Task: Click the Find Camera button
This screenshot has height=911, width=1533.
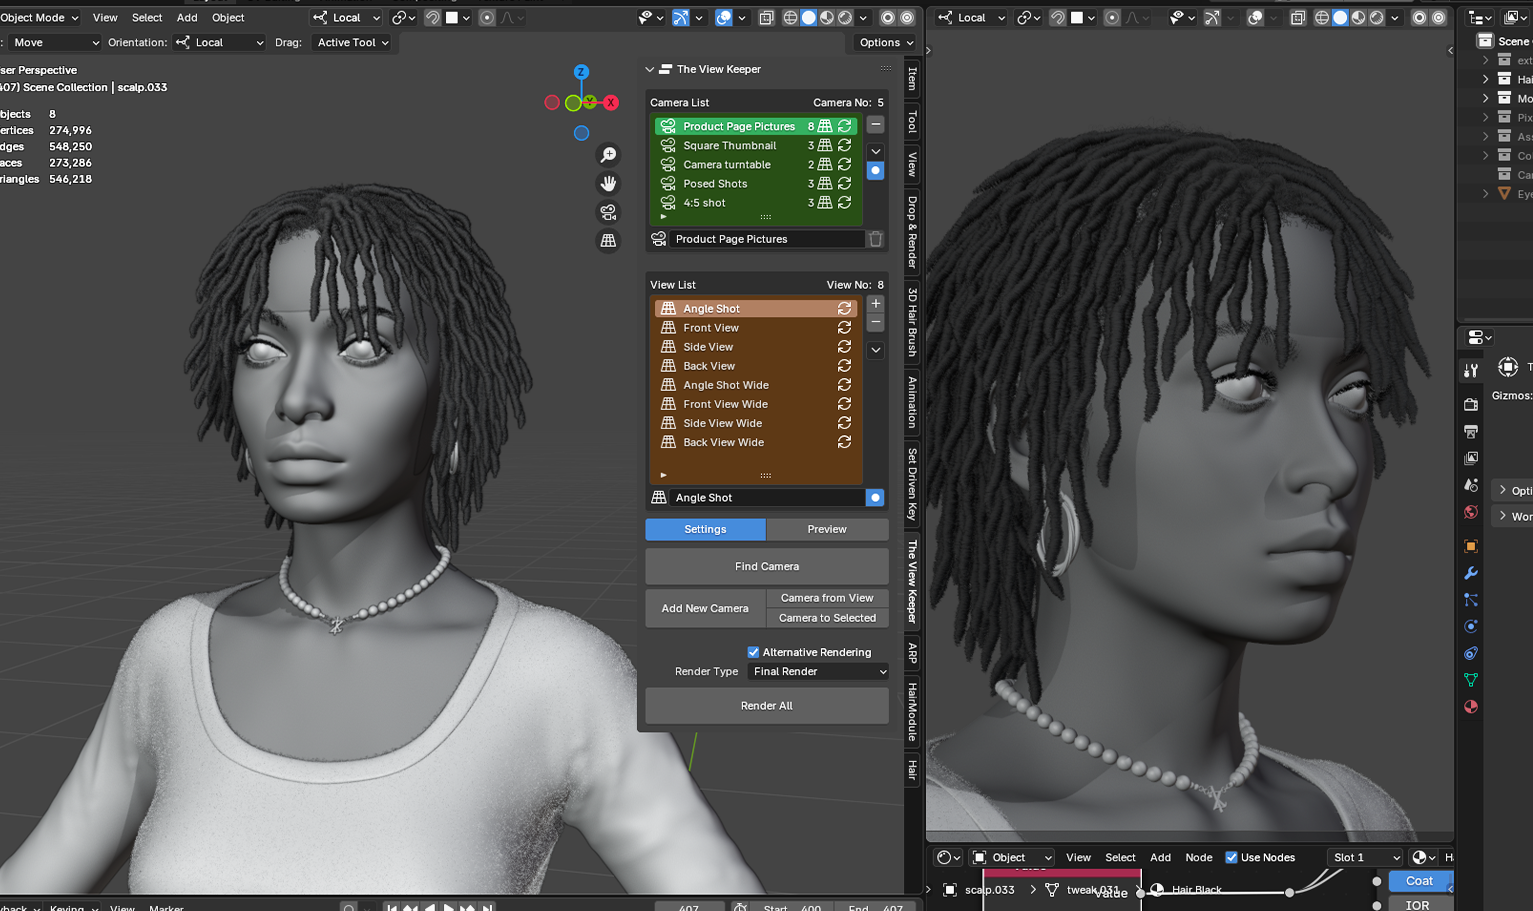Action: (x=767, y=566)
